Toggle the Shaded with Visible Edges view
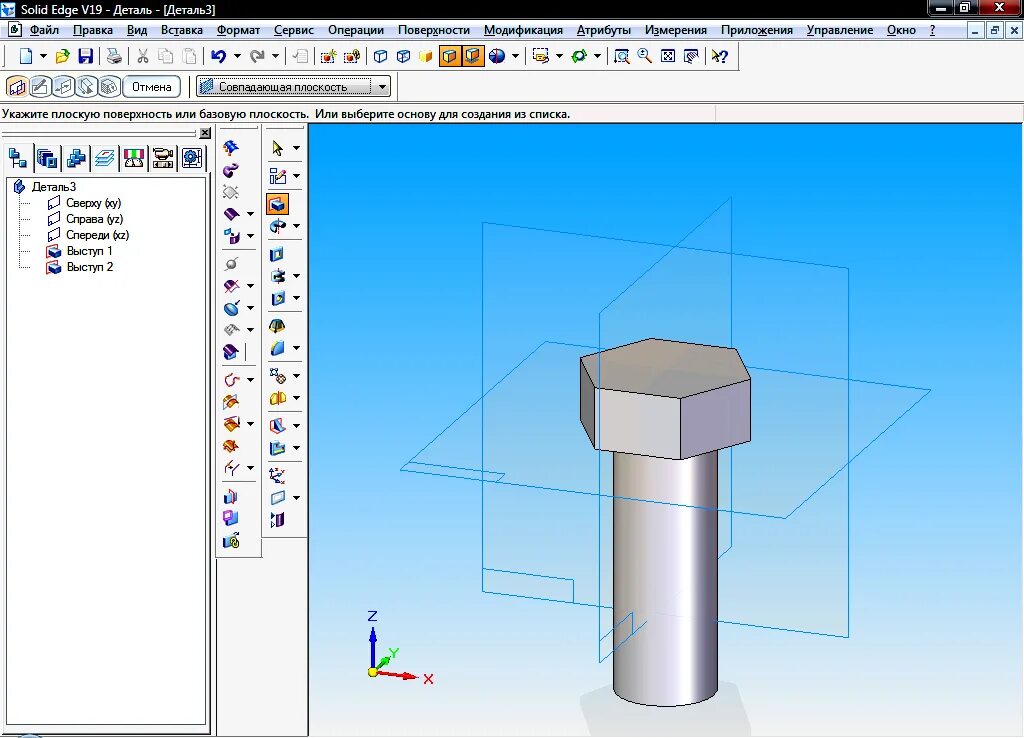This screenshot has height=738, width=1024. pos(449,56)
